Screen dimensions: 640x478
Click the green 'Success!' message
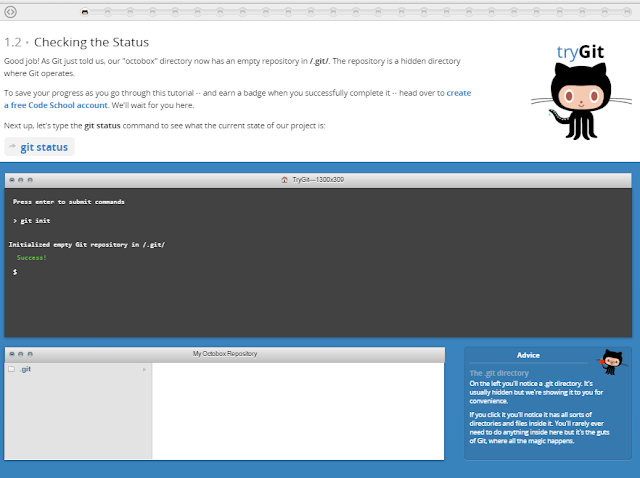point(31,258)
